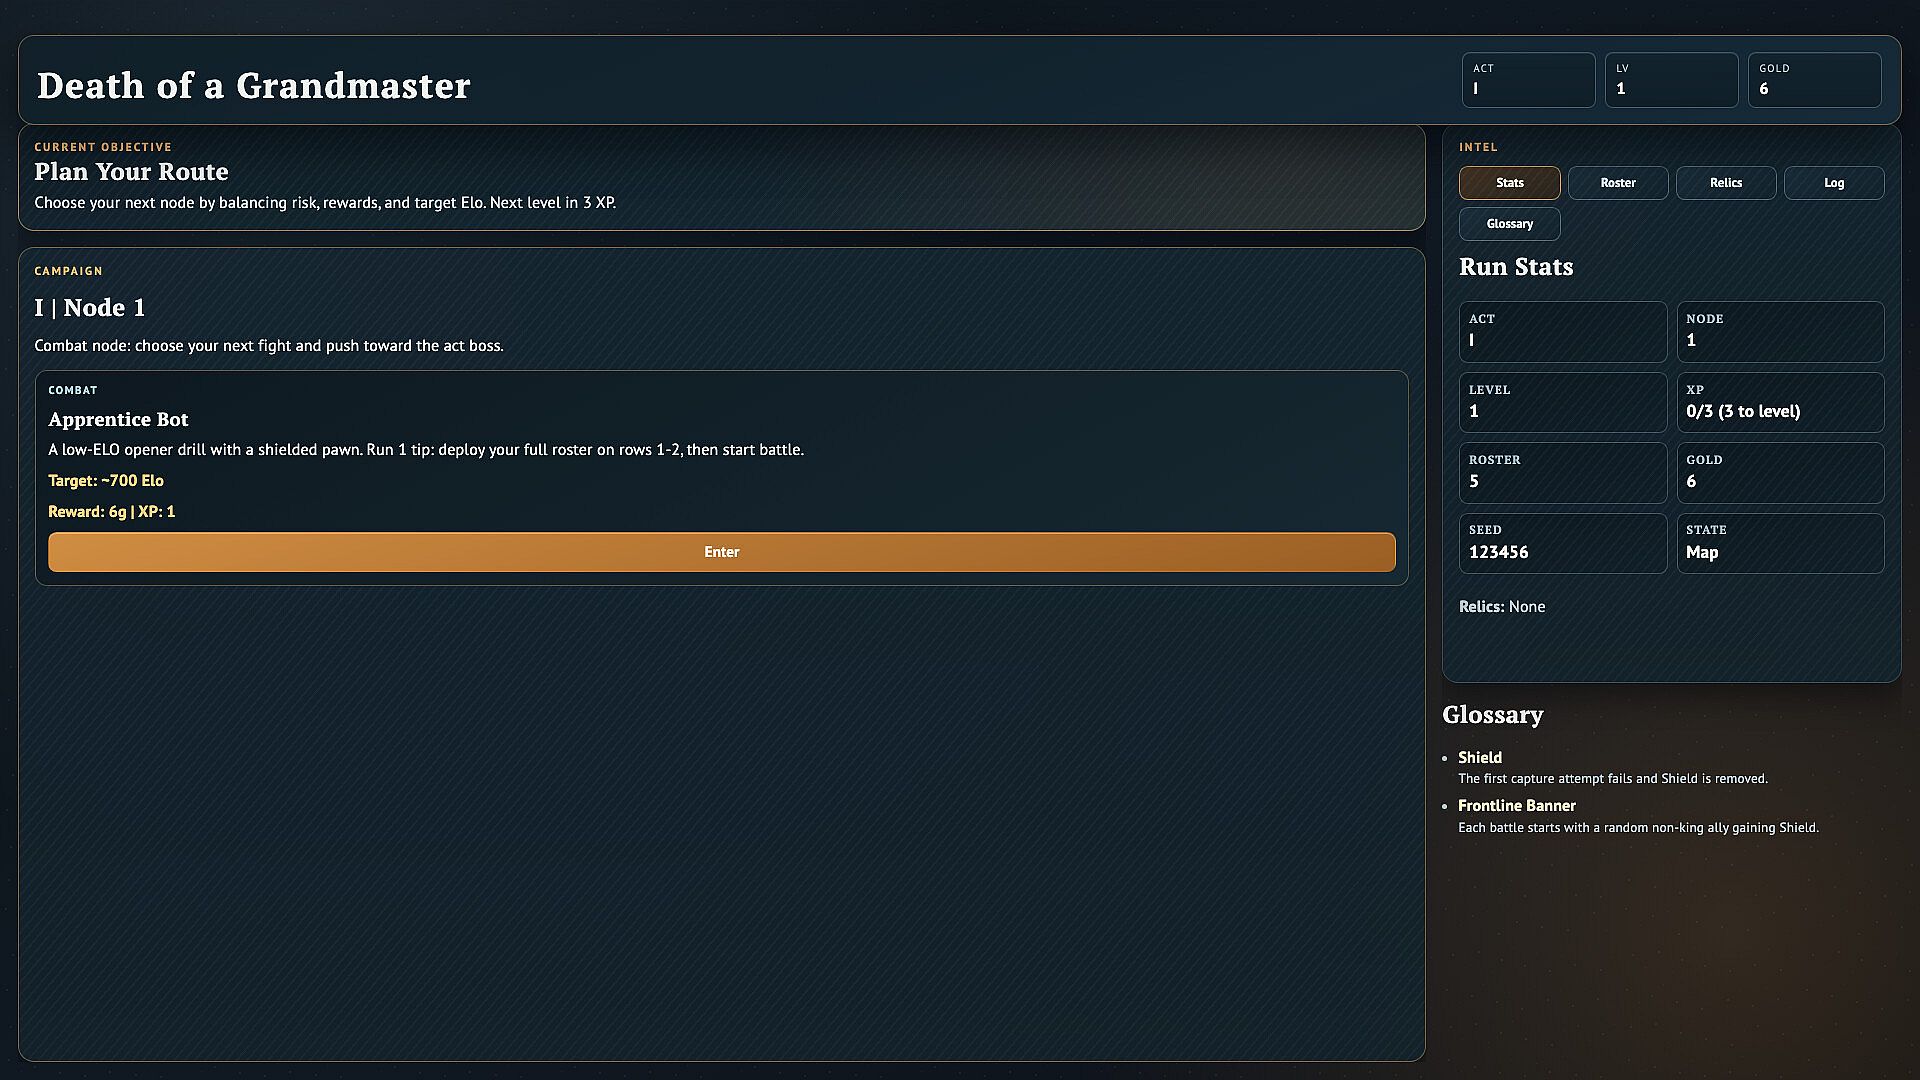The image size is (1920, 1080).
Task: Click the GOLD tile in header
Action: pos(1814,80)
